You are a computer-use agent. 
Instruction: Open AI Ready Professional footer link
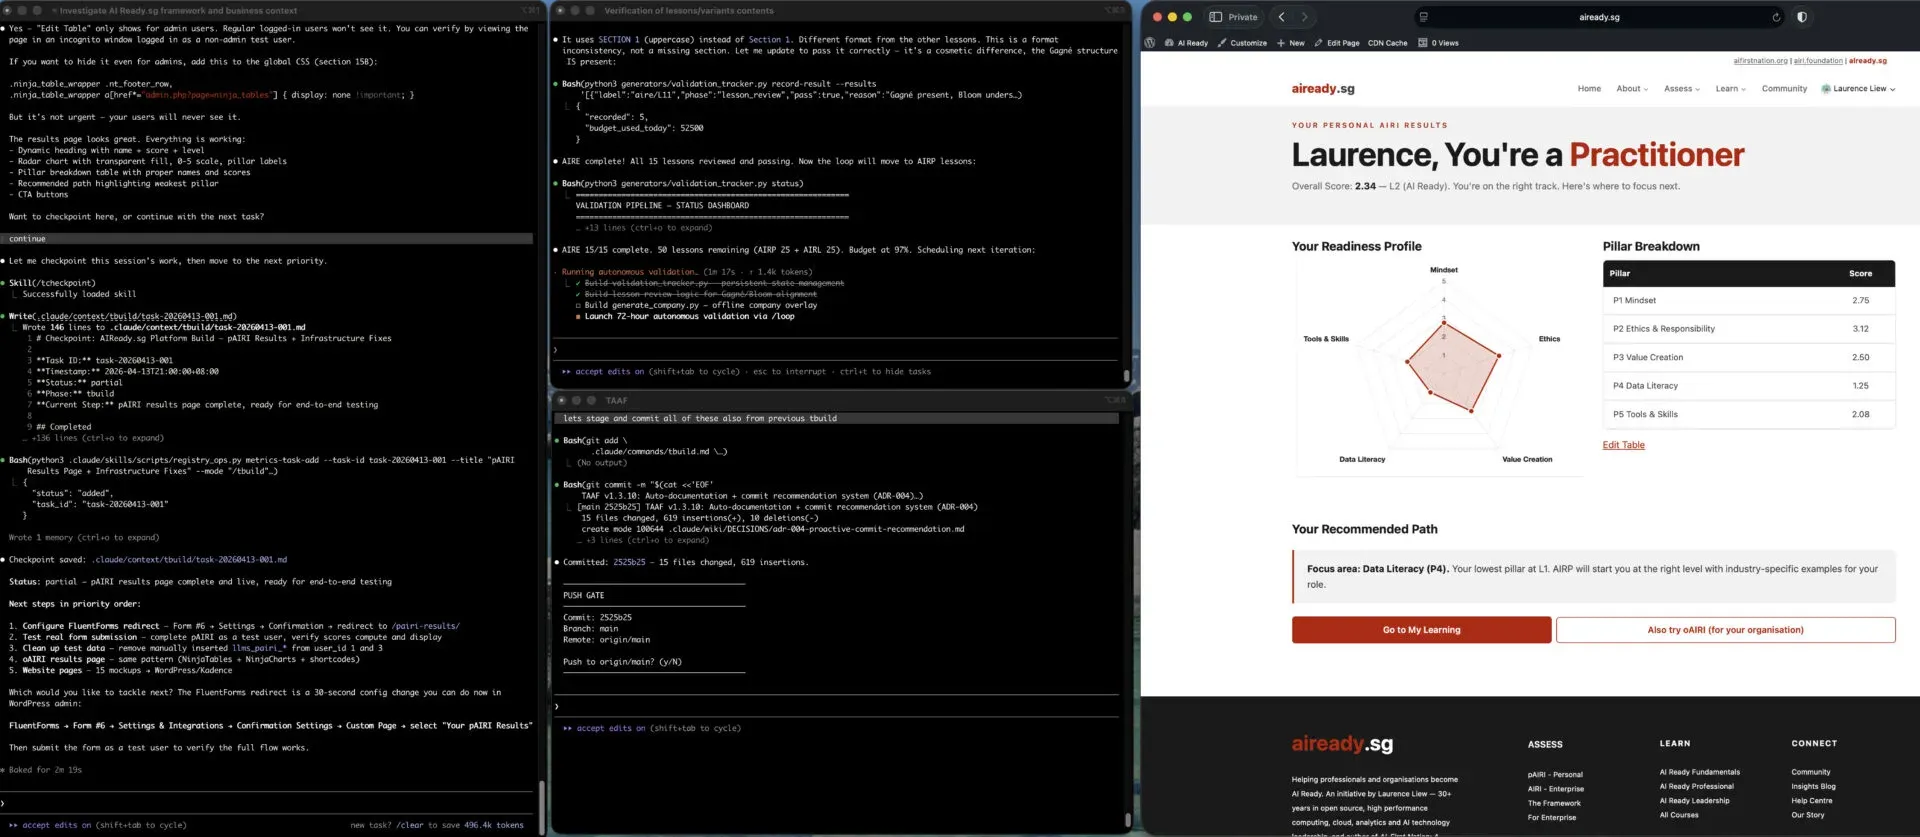click(x=1696, y=786)
